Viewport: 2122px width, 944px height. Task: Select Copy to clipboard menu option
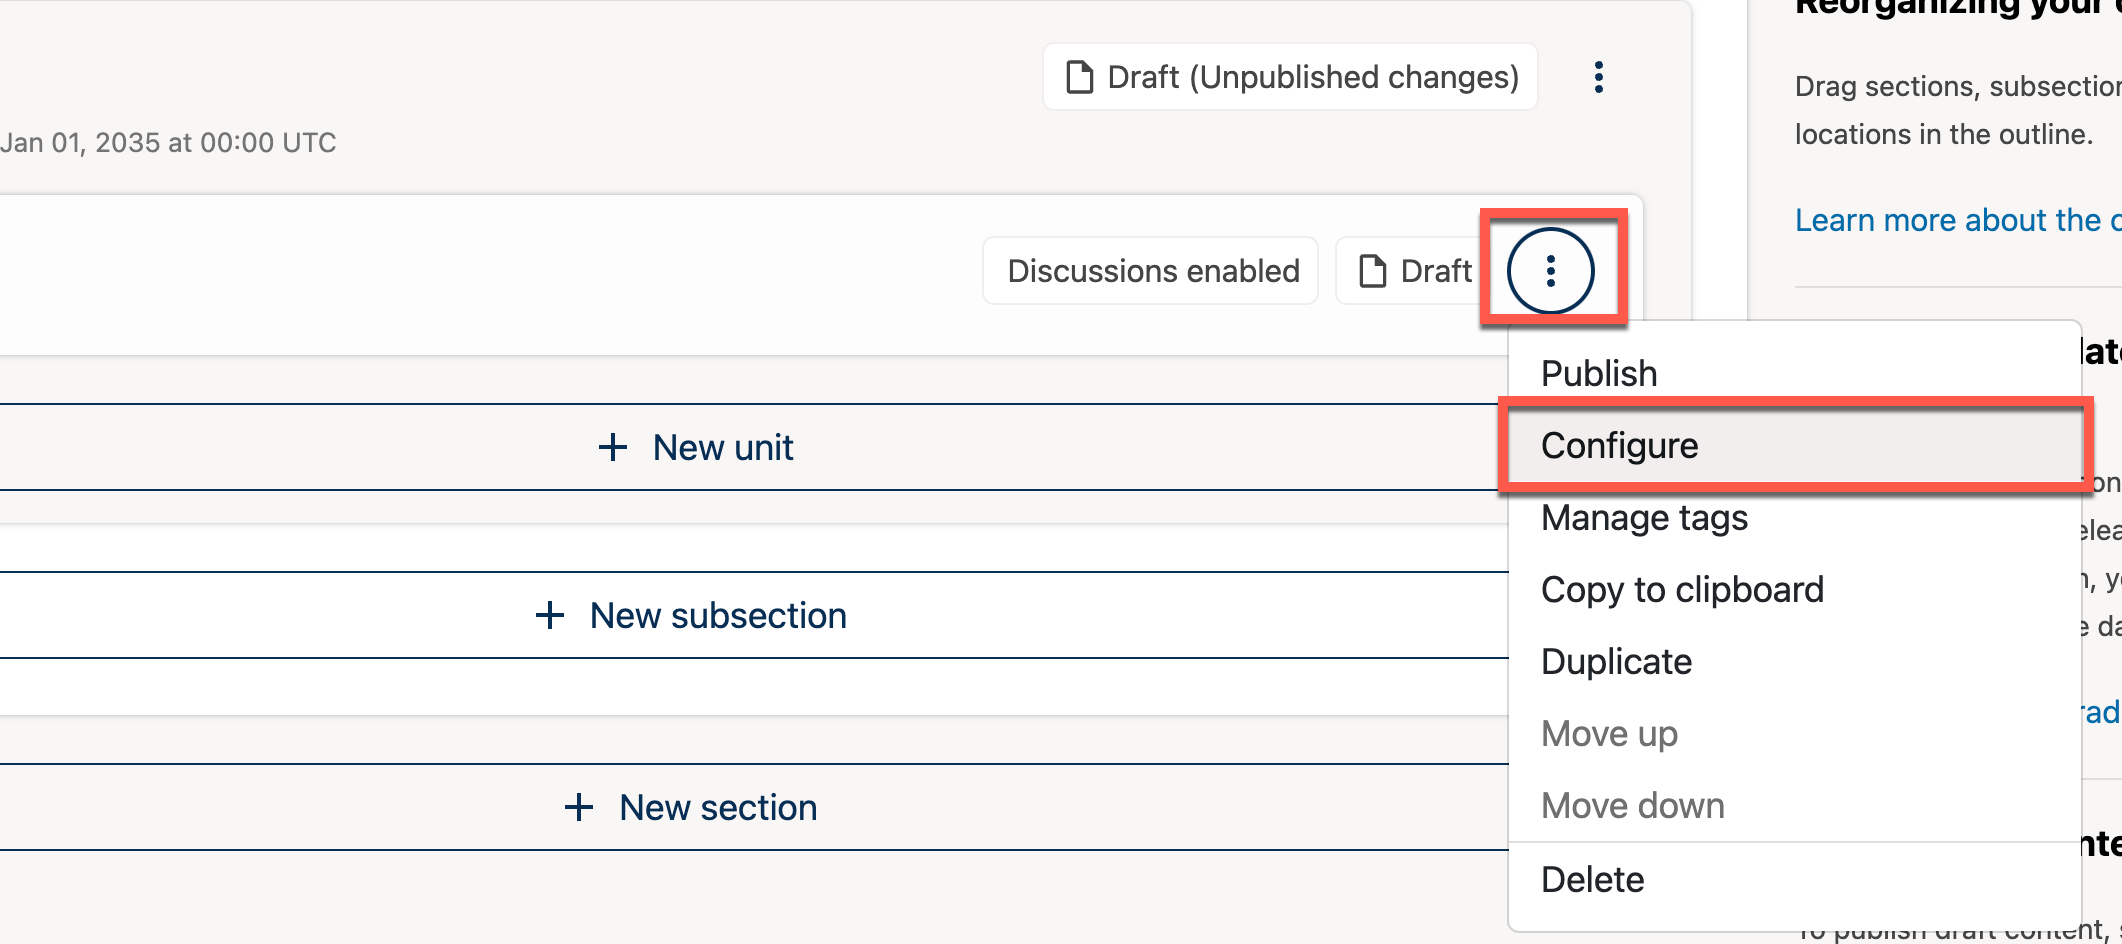click(1682, 589)
